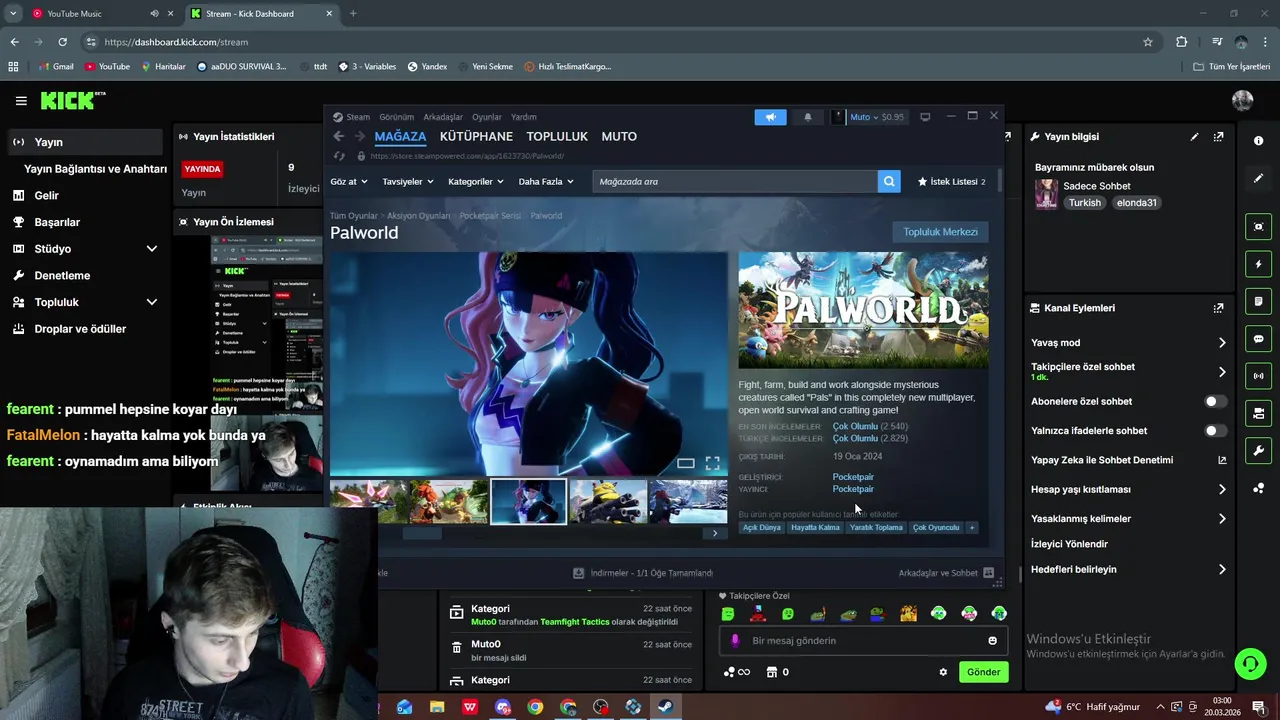Click the Bir mesaj gönderin field
The height and width of the screenshot is (720, 1280).
pyautogui.click(x=863, y=641)
